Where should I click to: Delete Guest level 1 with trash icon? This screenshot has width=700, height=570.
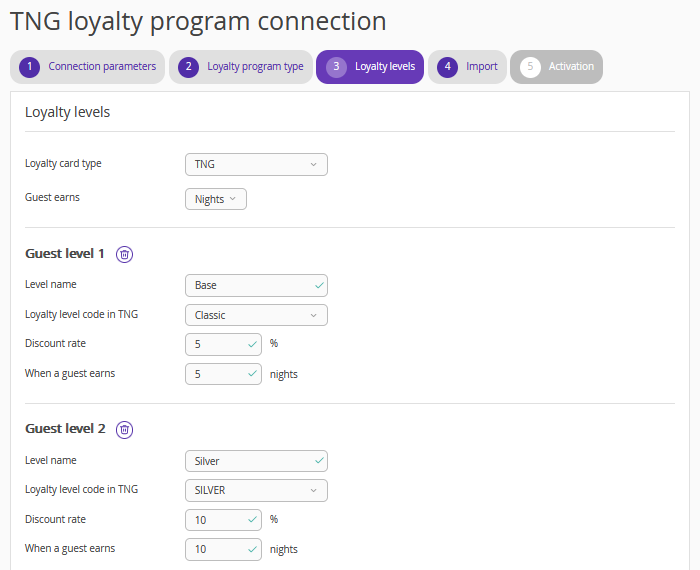click(x=124, y=254)
